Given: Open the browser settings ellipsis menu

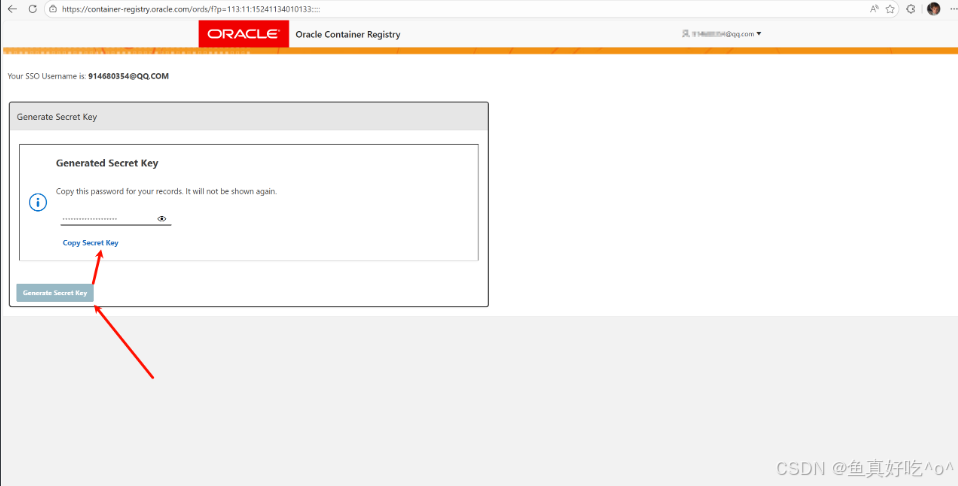Looking at the screenshot, I should (953, 9).
